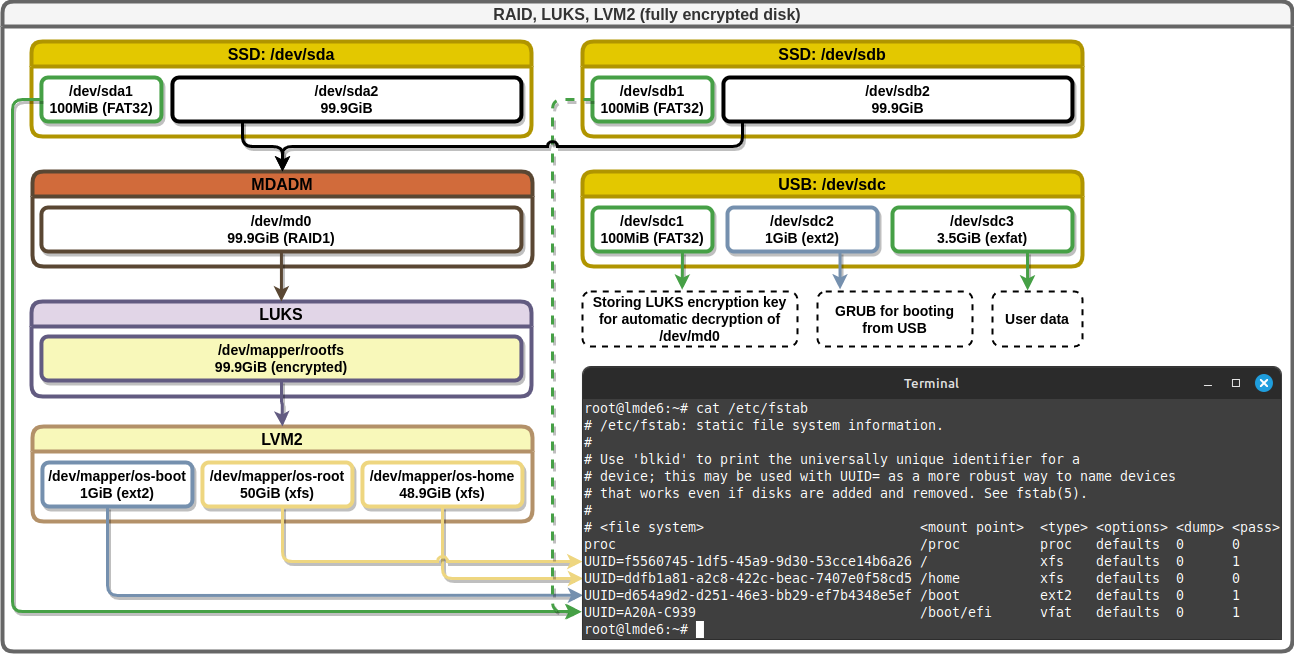The width and height of the screenshot is (1294, 654).
Task: Select the 'GRUB for booting from USB' note
Action: coord(894,319)
